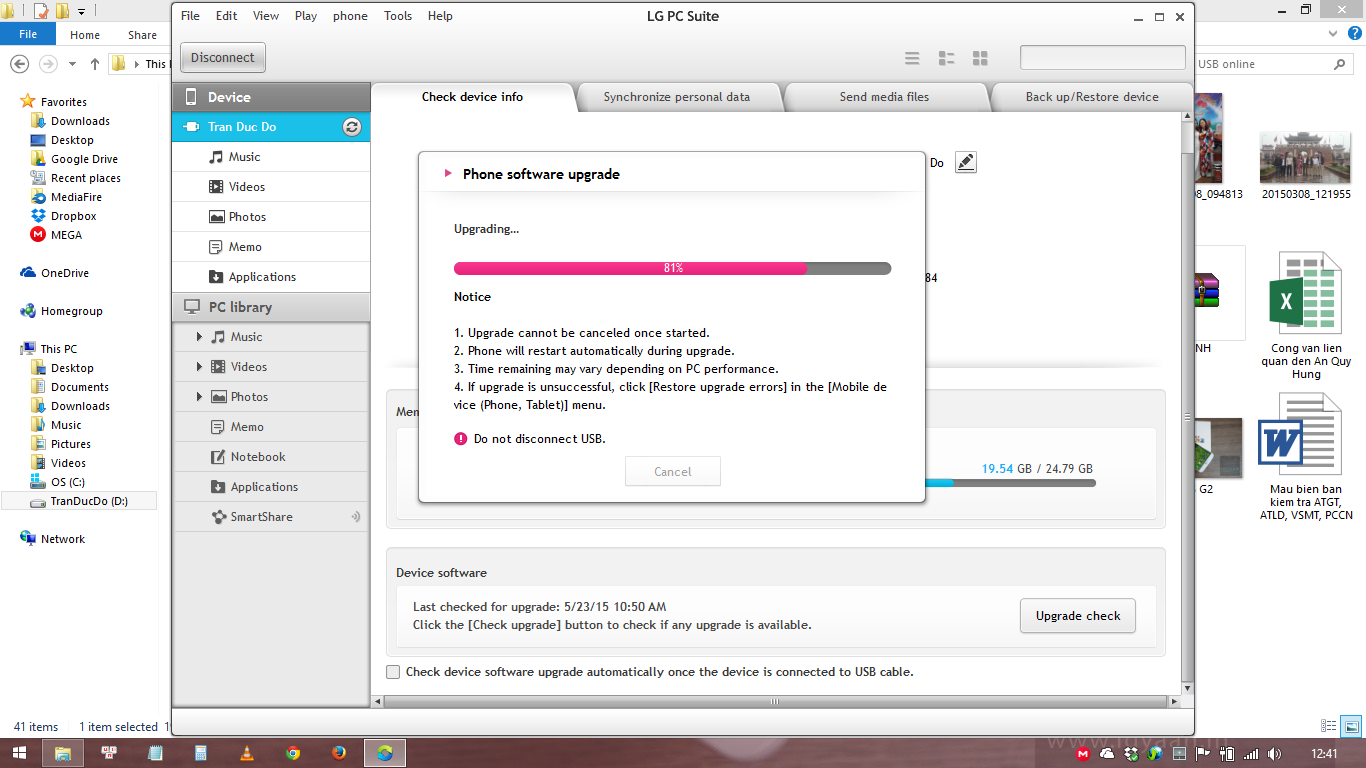The height and width of the screenshot is (768, 1366).
Task: Switch to detail list view icon
Action: [946, 58]
